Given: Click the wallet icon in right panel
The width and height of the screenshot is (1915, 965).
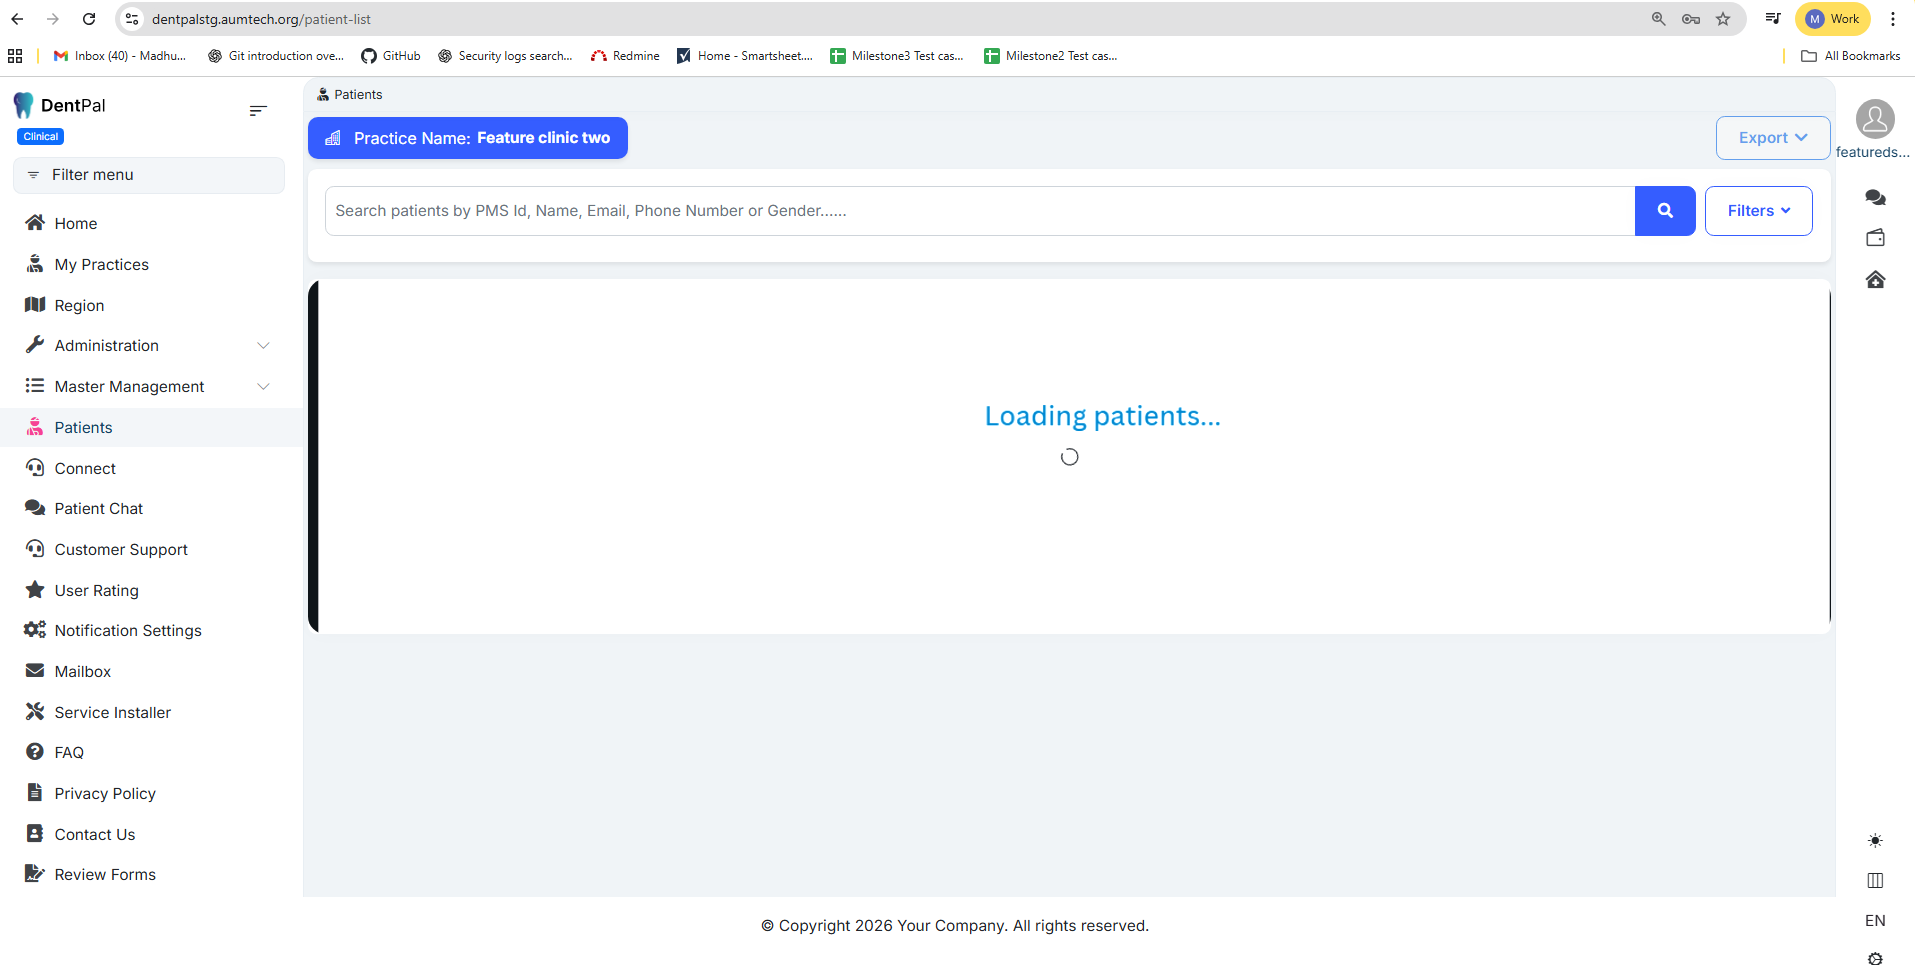Looking at the screenshot, I should coord(1875,238).
